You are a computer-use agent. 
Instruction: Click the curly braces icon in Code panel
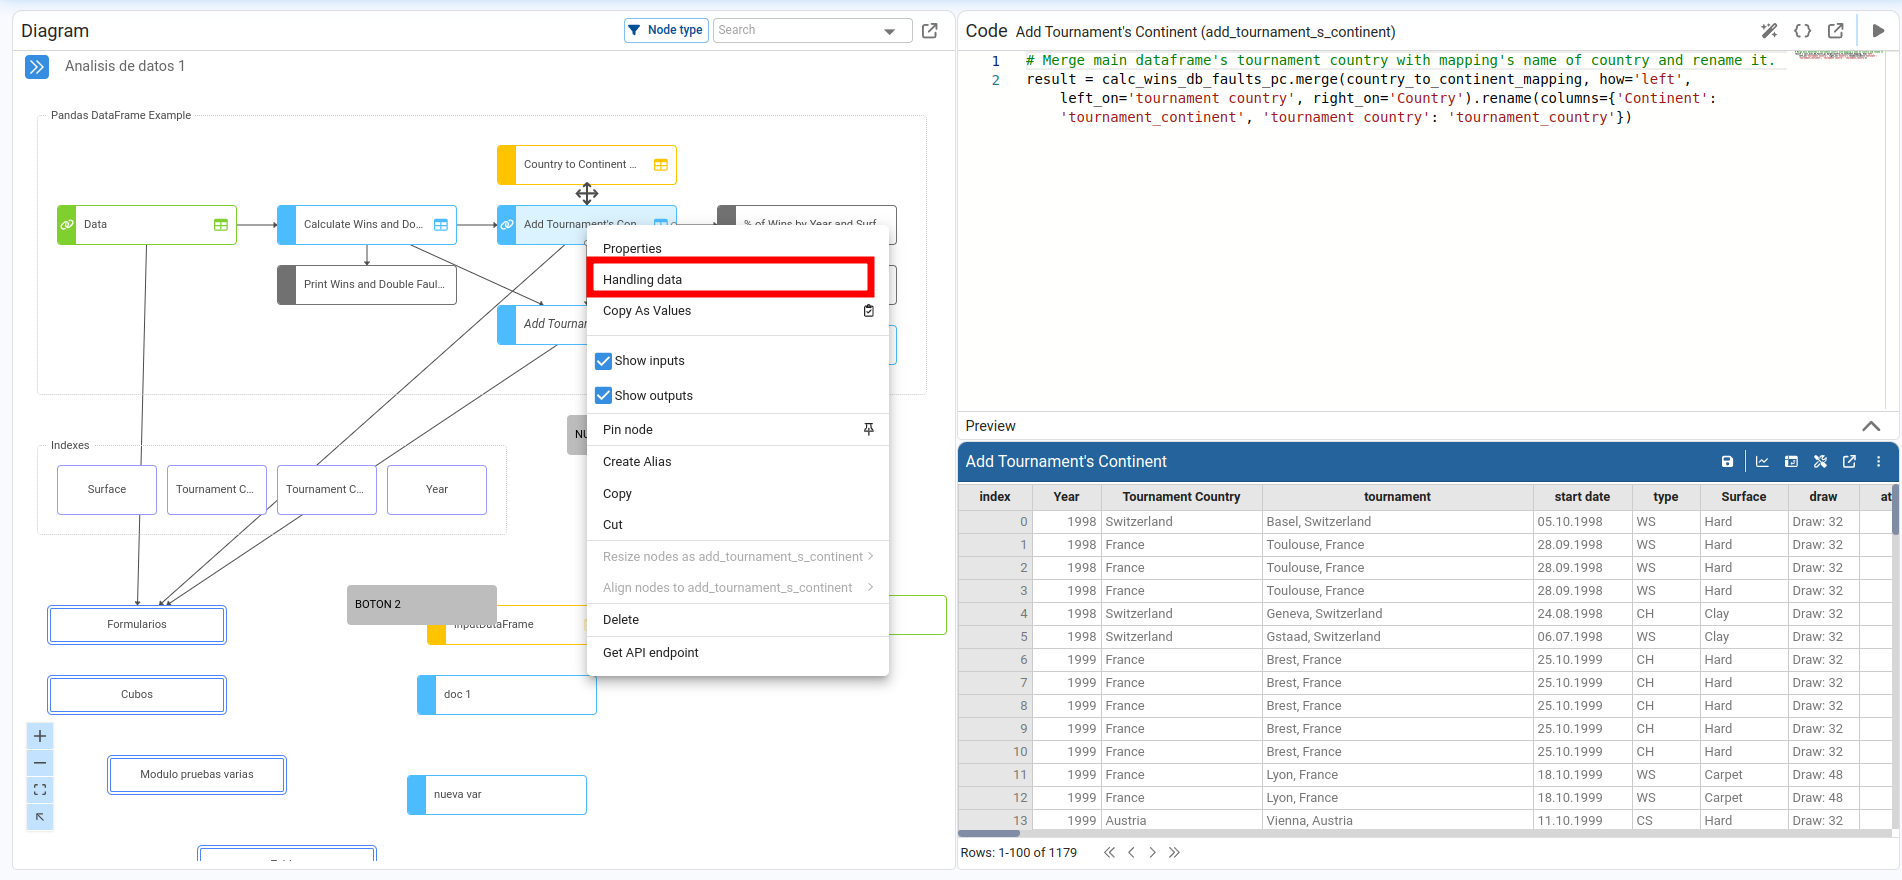[1802, 31]
